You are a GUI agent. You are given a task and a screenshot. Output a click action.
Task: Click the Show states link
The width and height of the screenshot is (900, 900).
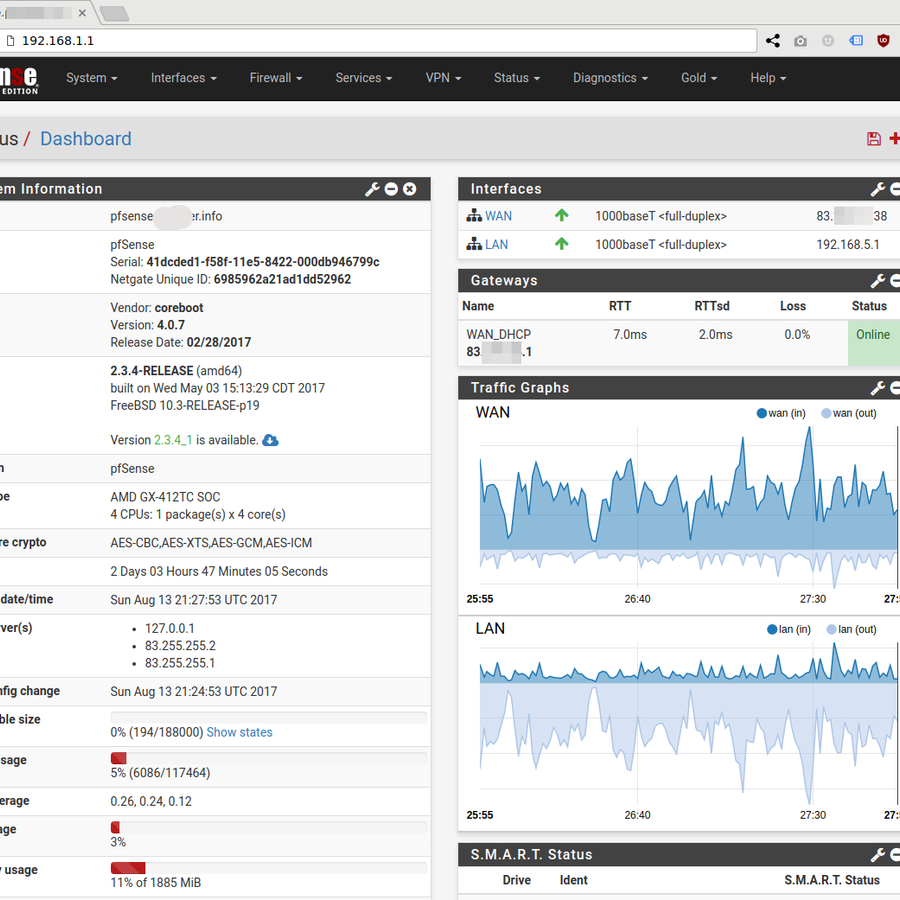239,732
